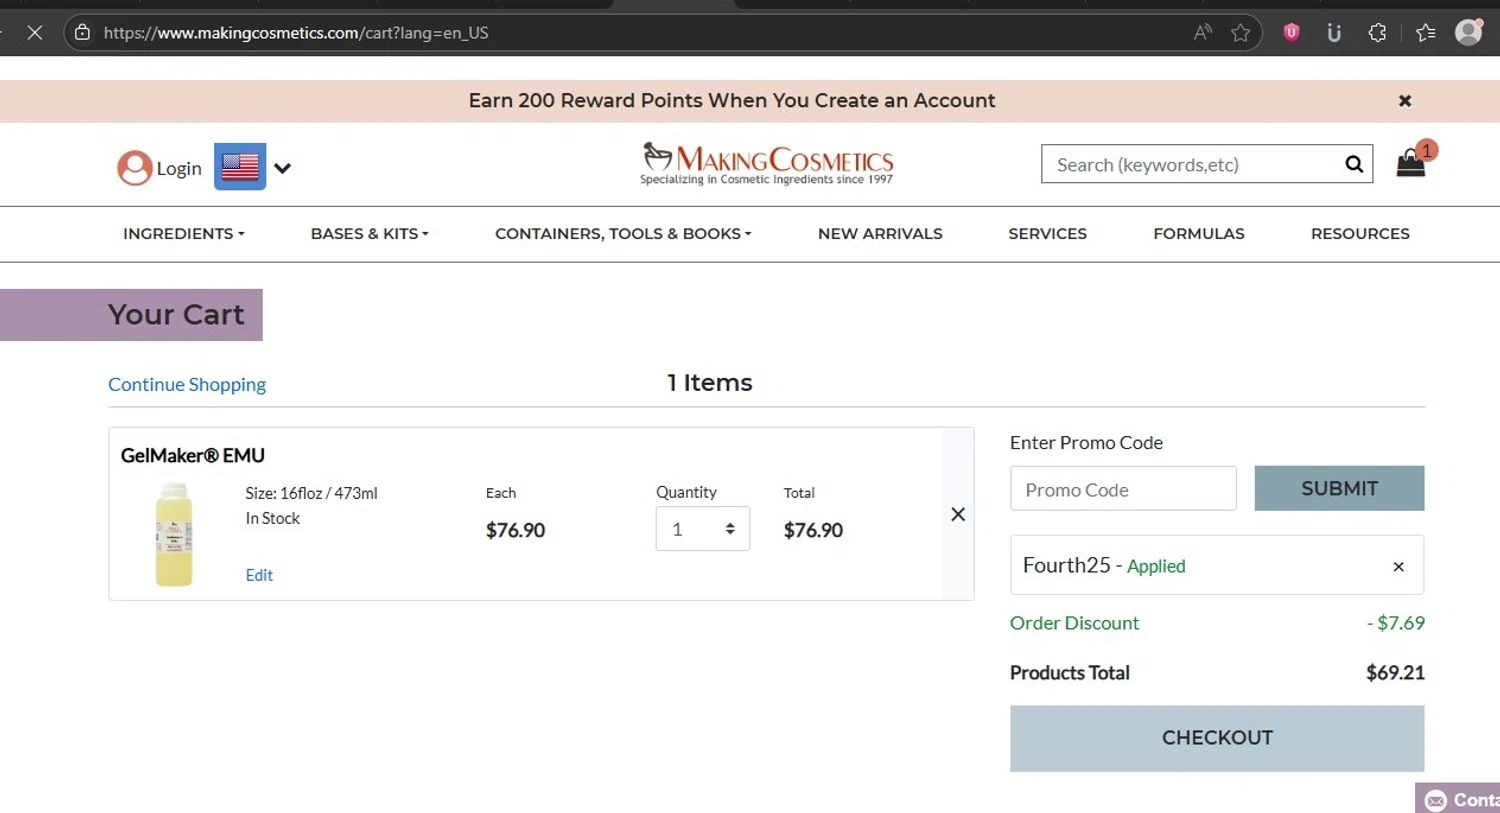Viewport: 1500px width, 813px height.
Task: Open Containers, Tools & Books menu
Action: point(623,234)
